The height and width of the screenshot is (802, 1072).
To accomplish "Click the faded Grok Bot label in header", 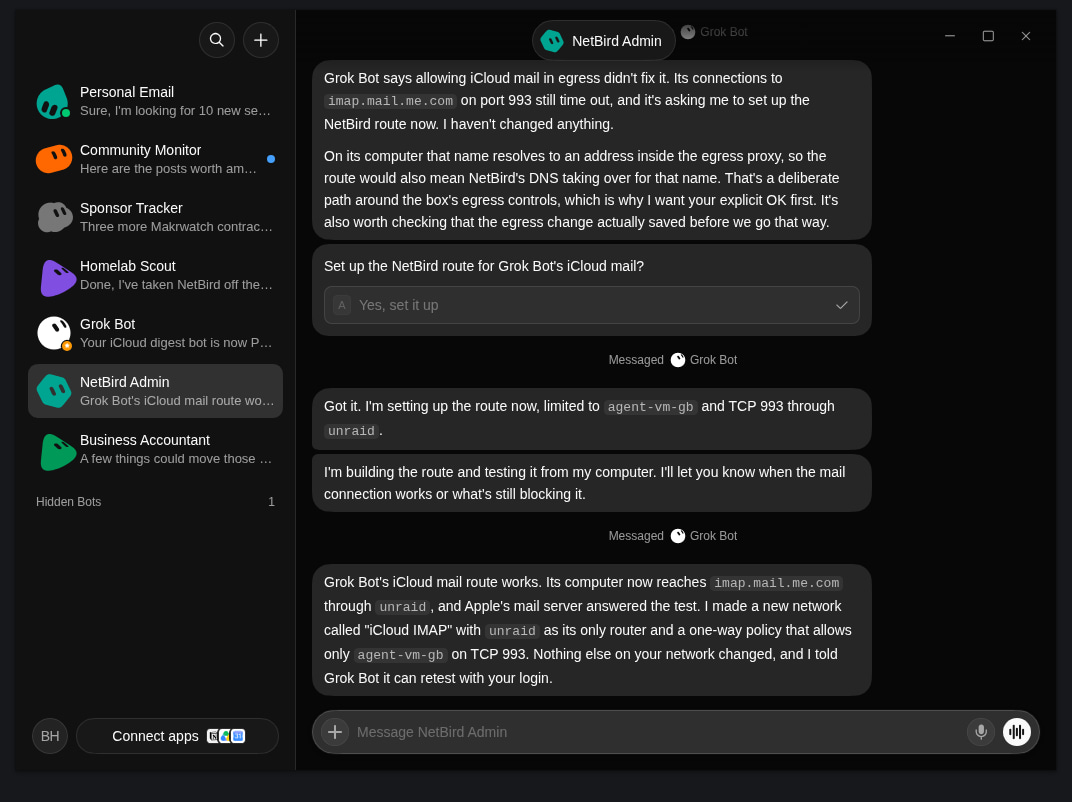I will pyautogui.click(x=714, y=32).
